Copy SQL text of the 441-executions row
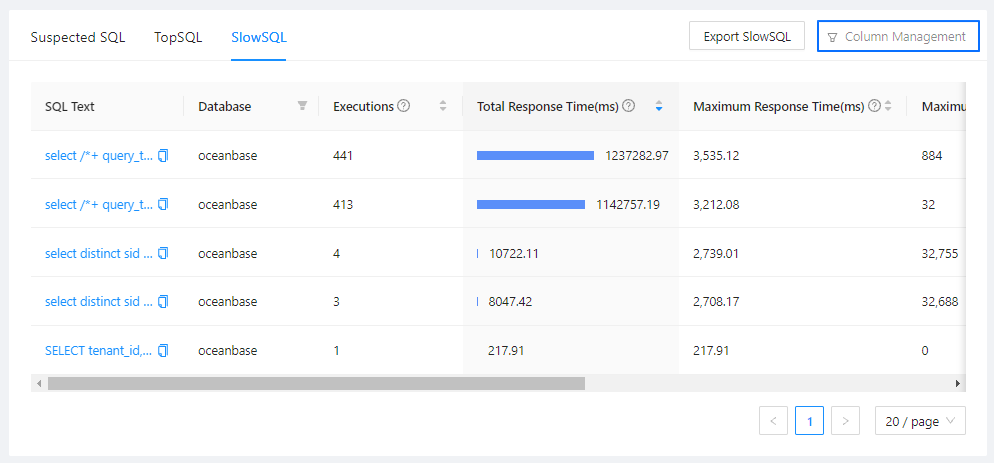994x463 pixels. (163, 156)
